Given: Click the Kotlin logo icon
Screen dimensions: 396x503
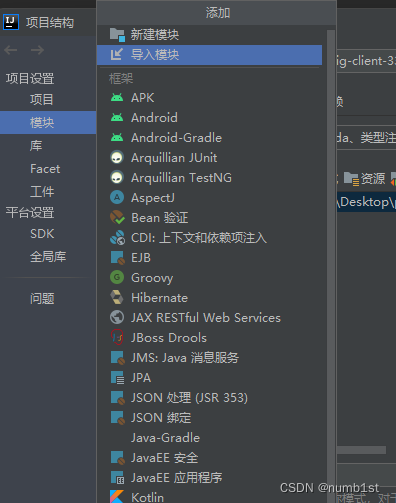Looking at the screenshot, I should tap(117, 496).
